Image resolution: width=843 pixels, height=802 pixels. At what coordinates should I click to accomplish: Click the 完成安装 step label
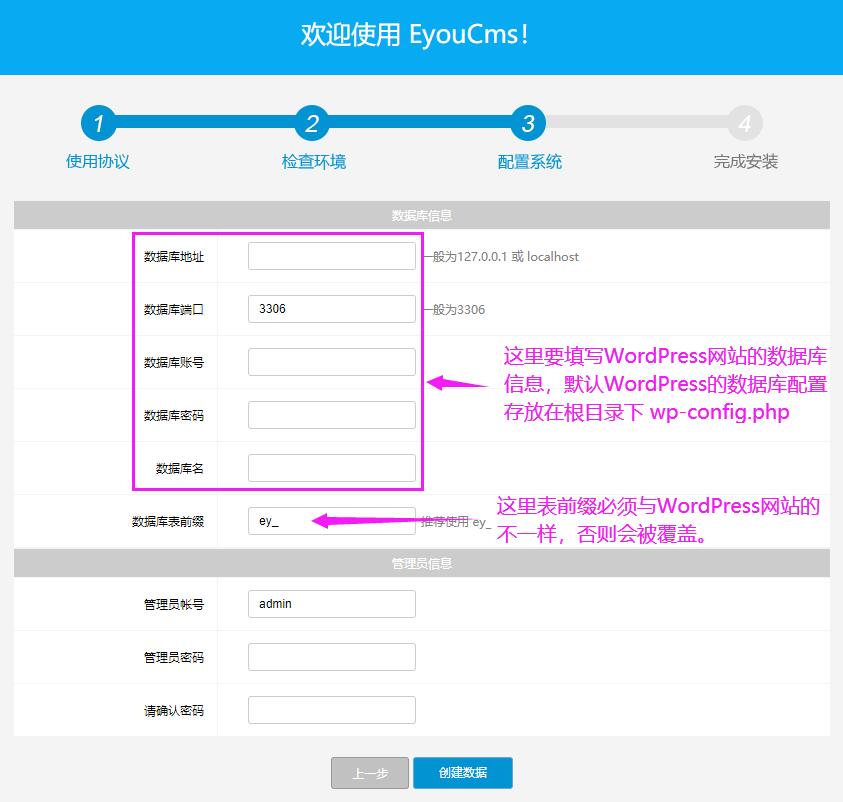point(746,161)
